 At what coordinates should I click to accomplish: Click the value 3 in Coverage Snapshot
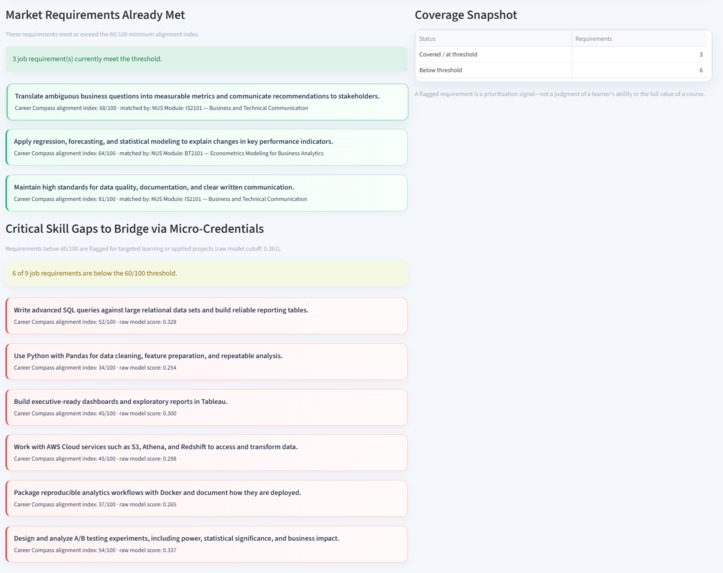(701, 54)
